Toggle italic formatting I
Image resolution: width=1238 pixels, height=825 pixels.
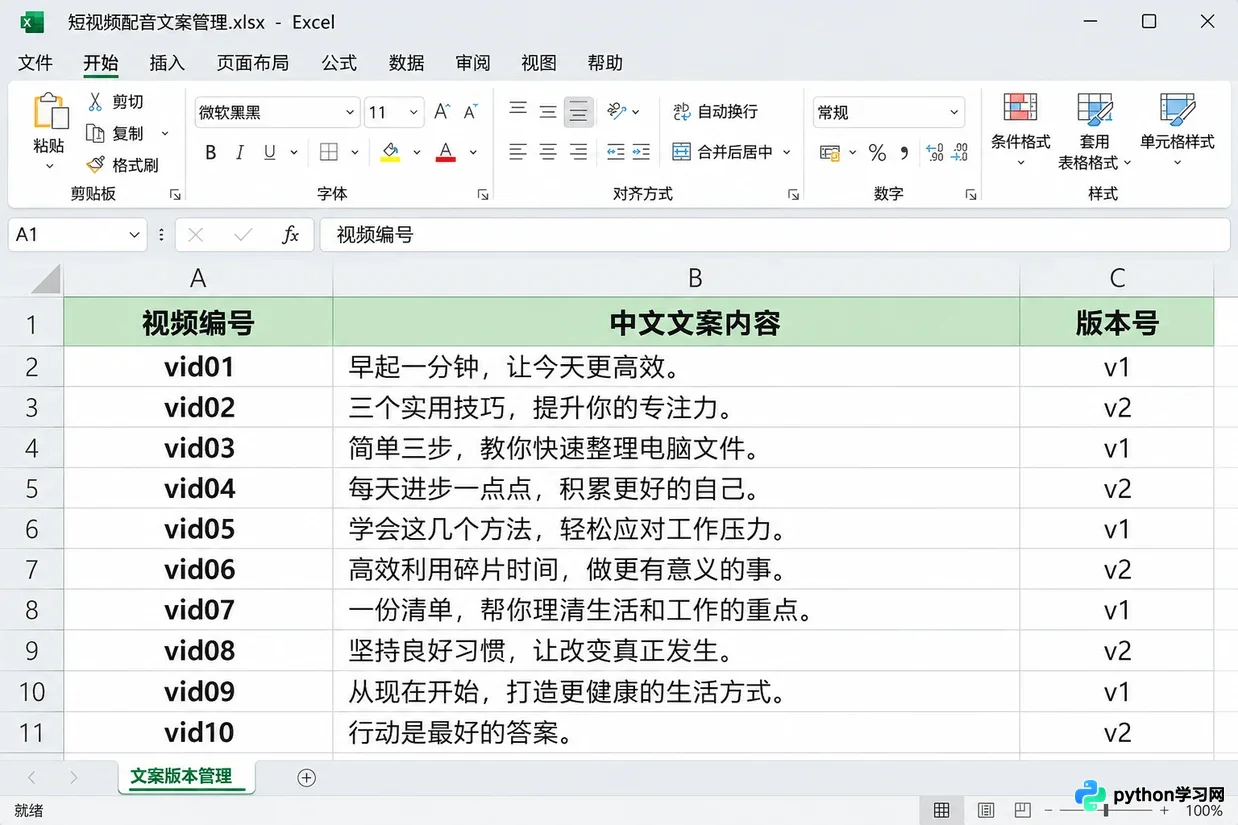pyautogui.click(x=240, y=153)
